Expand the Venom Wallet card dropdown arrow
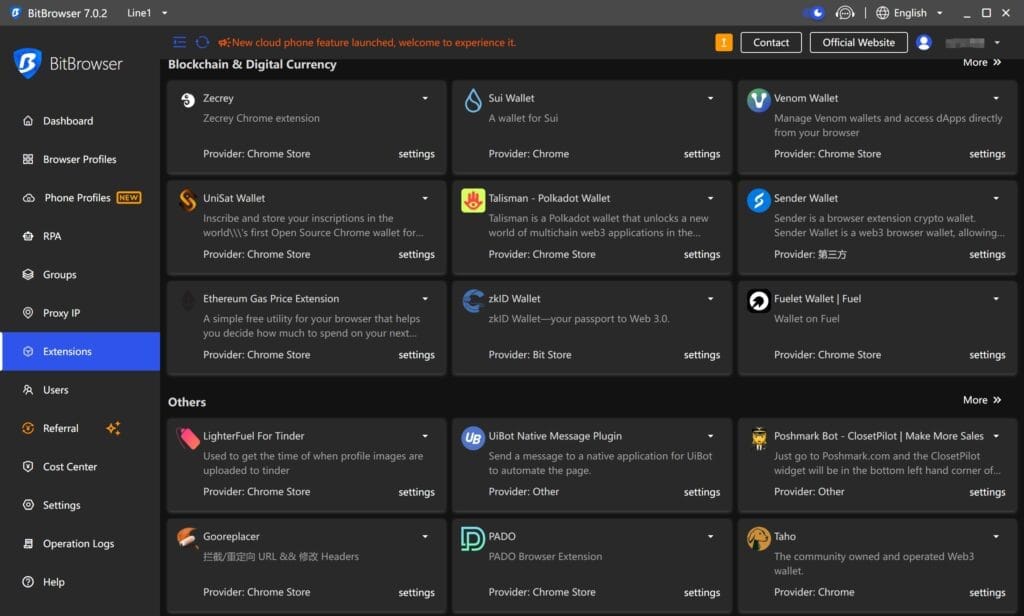This screenshot has width=1024, height=616. click(x=996, y=98)
